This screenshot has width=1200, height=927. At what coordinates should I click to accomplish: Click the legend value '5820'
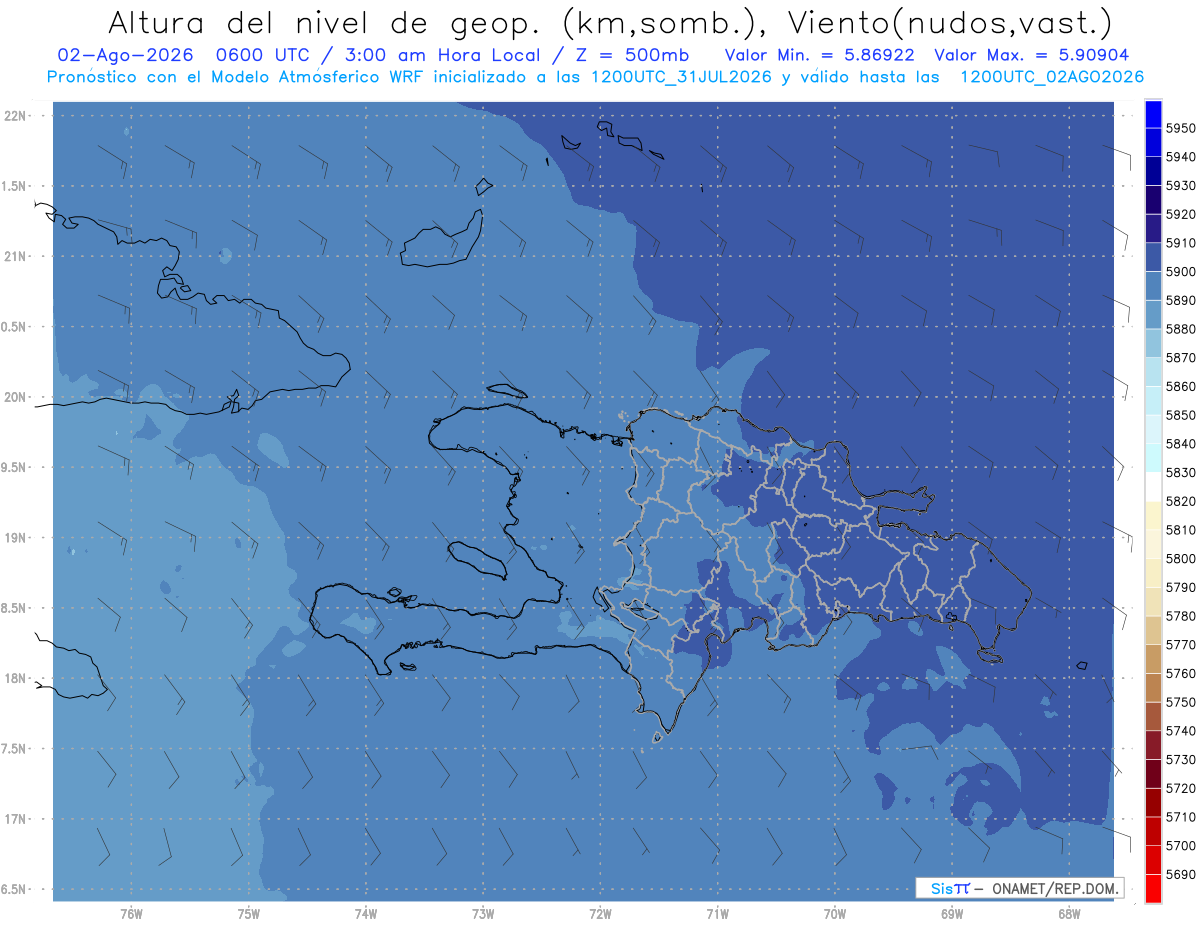pos(1181,501)
